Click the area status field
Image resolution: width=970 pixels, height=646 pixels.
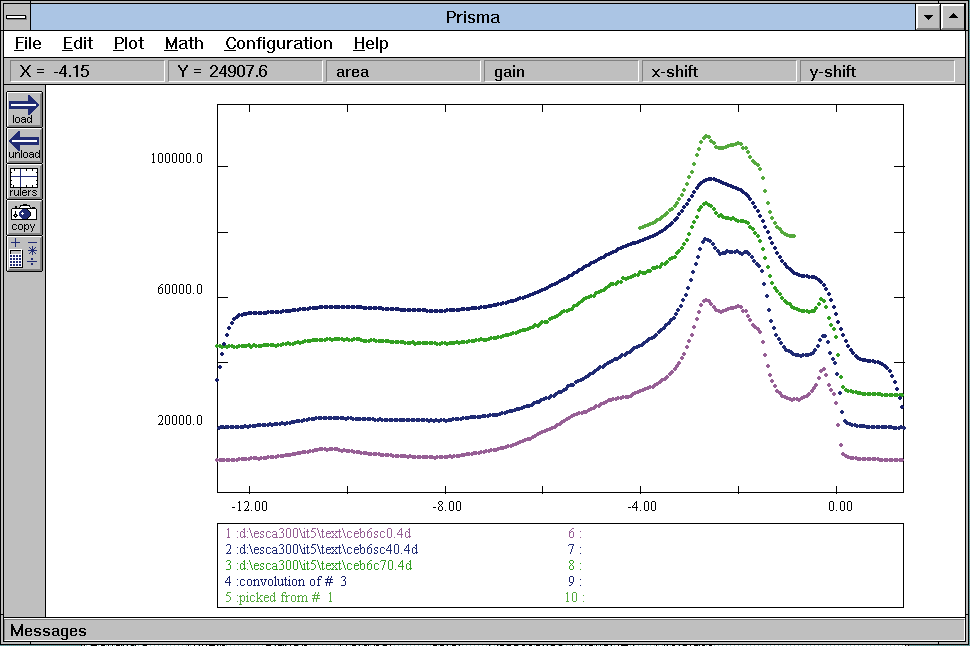(x=401, y=71)
